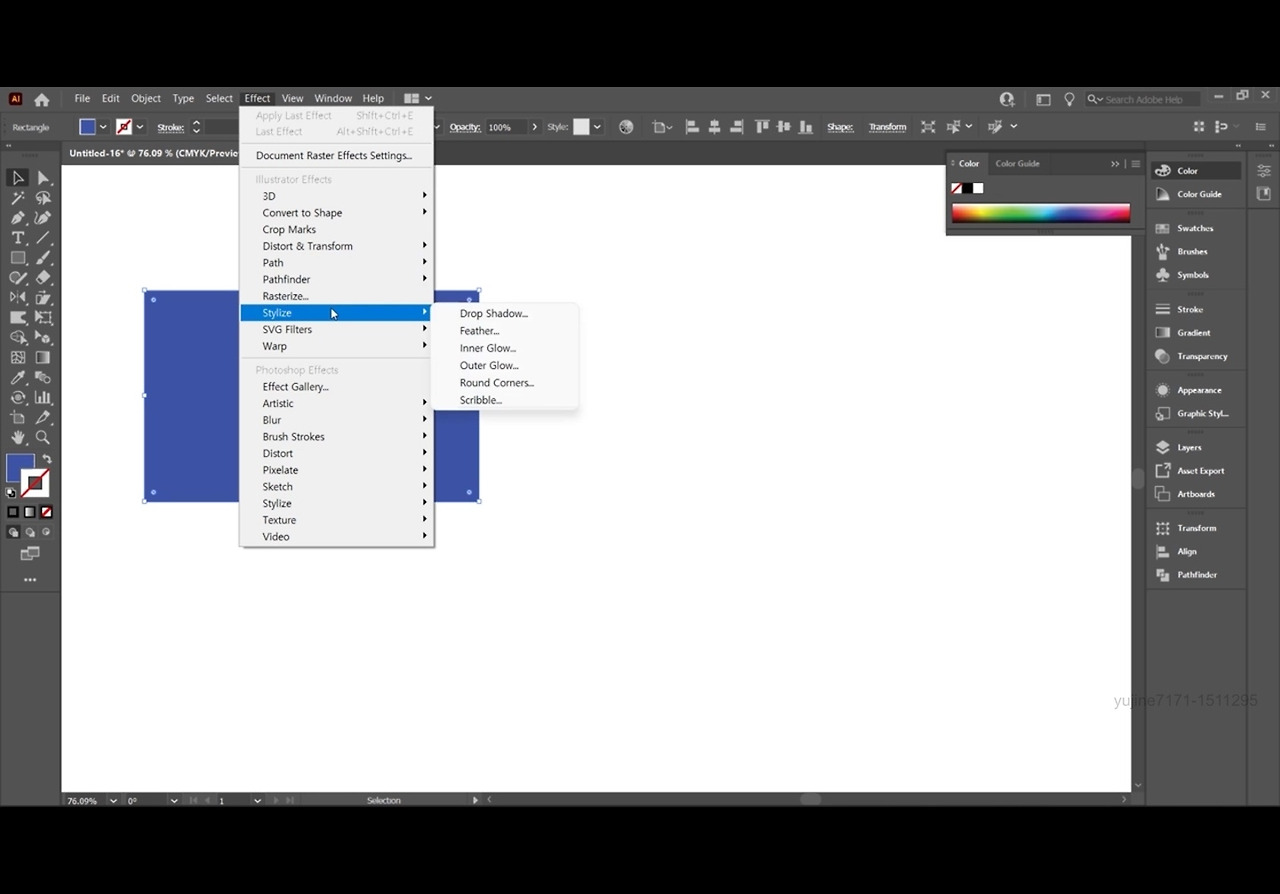This screenshot has height=894, width=1280.
Task: Open the graphic Style dropdown
Action: [597, 127]
